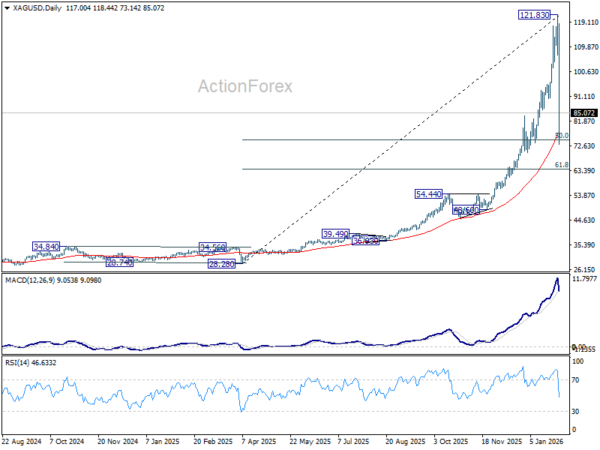The image size is (600, 450).
Task: Click the 22 Aug 2024 date marker
Action: coord(21,442)
